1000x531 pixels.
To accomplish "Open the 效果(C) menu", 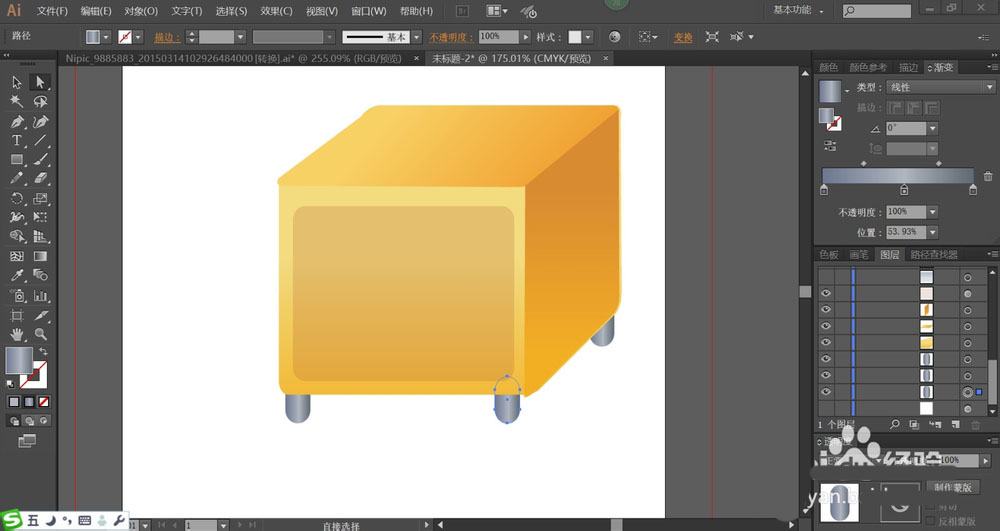I will [x=276, y=11].
